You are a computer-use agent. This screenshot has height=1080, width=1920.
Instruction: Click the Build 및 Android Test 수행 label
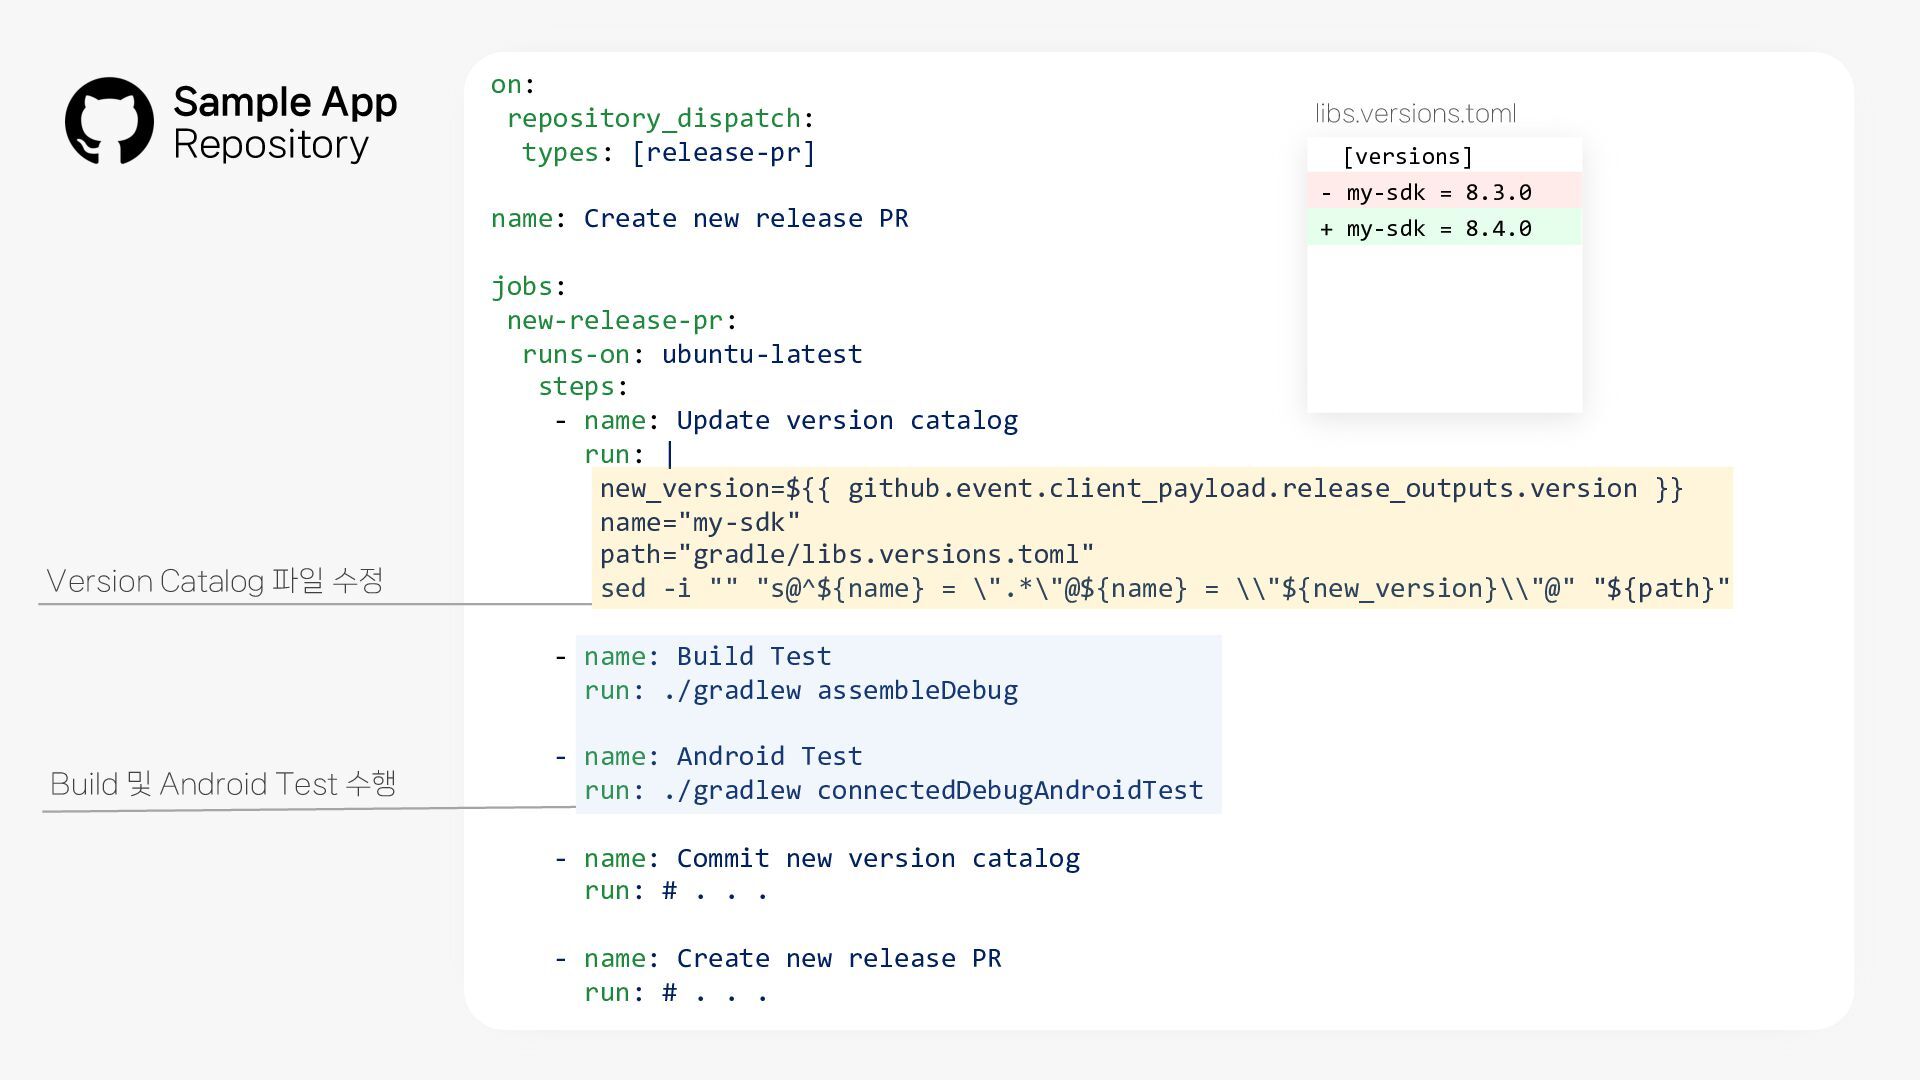[223, 784]
